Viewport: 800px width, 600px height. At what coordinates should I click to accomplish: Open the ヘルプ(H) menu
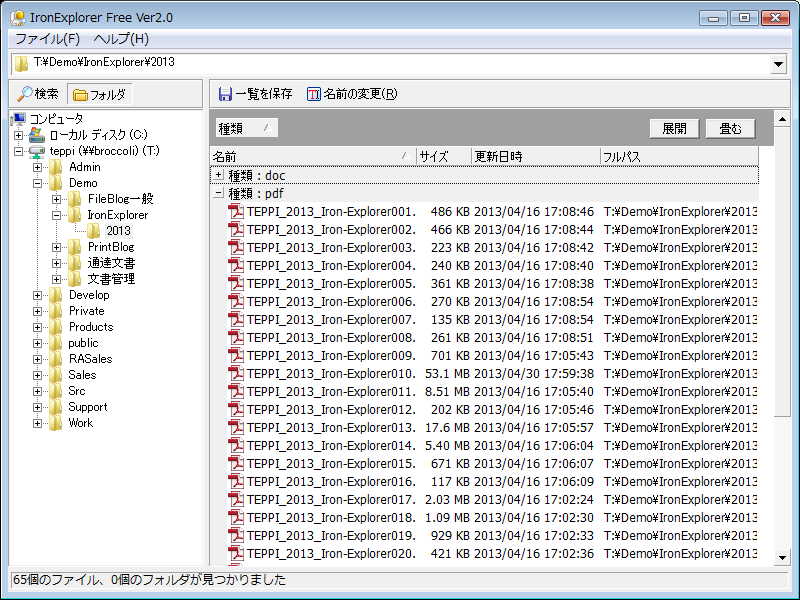(121, 39)
